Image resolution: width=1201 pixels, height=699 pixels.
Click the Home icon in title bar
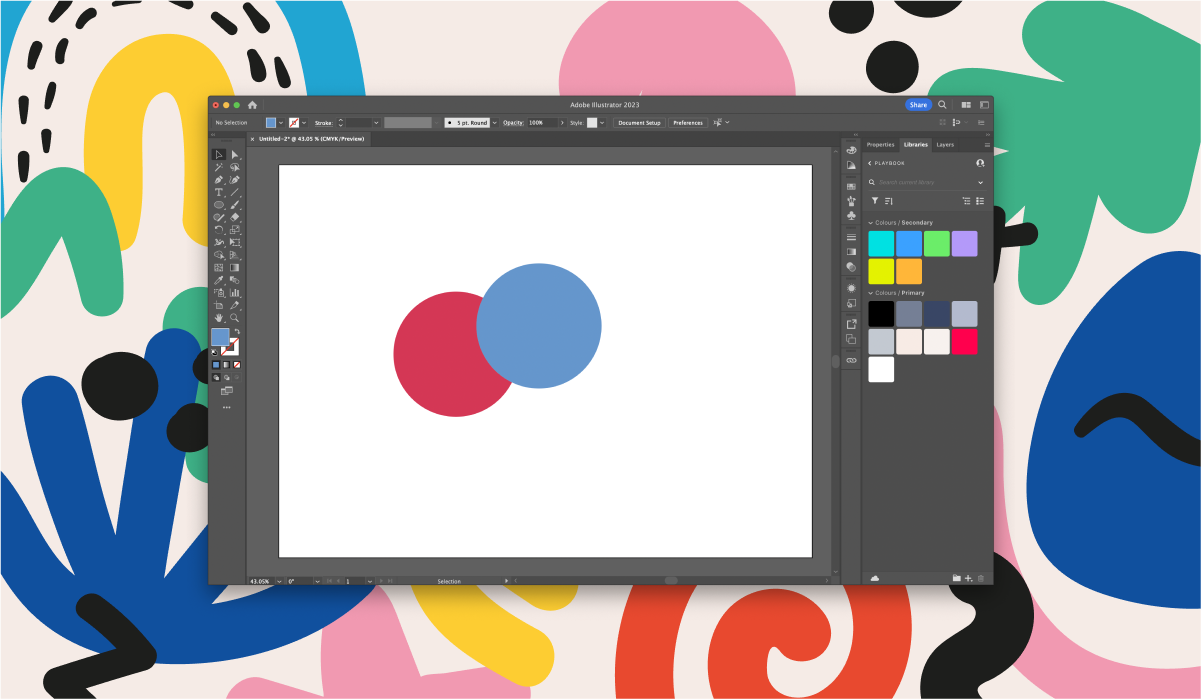click(x=252, y=105)
